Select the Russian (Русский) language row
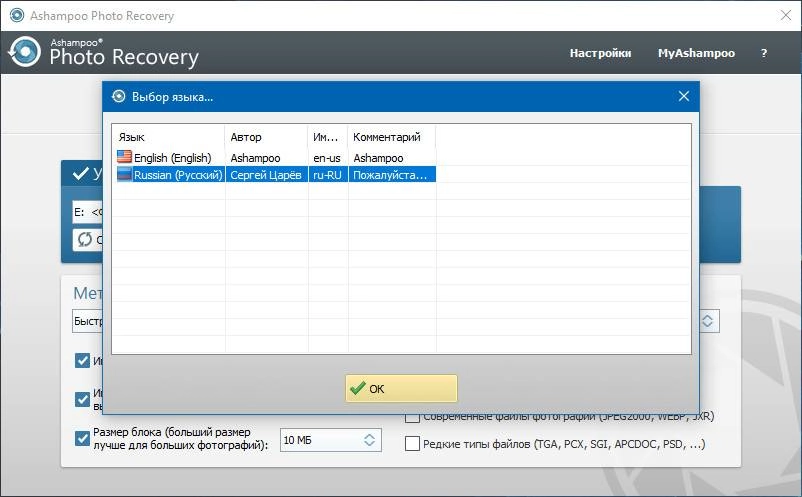The width and height of the screenshot is (802, 497). (276, 174)
